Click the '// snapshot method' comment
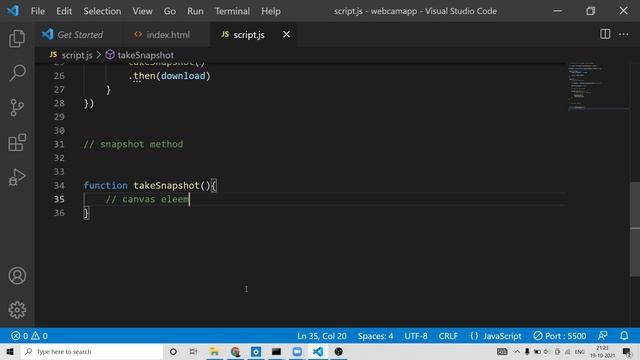The width and height of the screenshot is (640, 360). 133,144
